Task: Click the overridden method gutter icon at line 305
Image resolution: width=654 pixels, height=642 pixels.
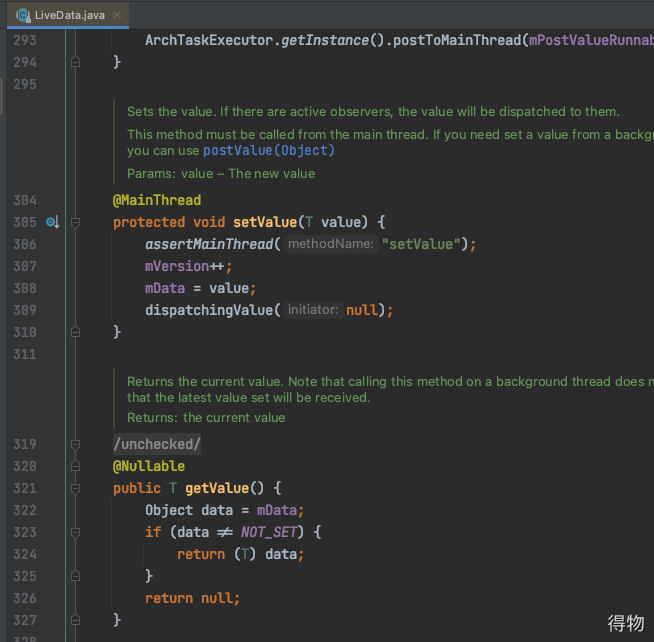Action: [52, 222]
